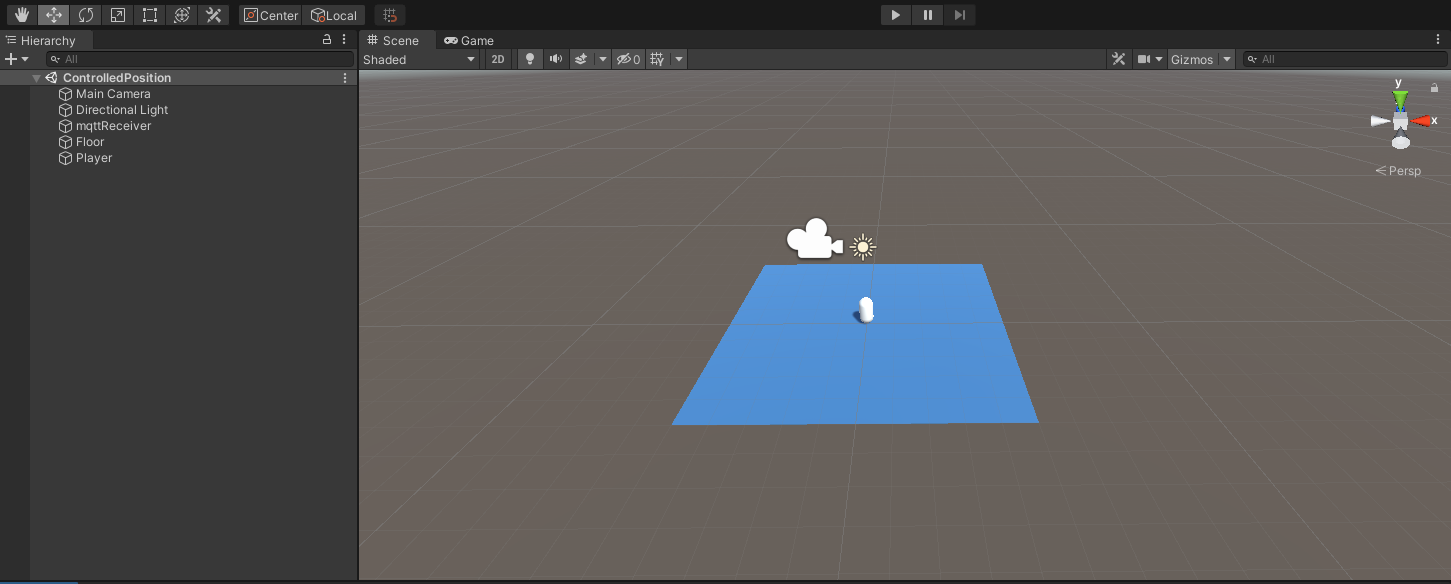The image size is (1451, 584).
Task: Select the Scale tool
Action: pyautogui.click(x=118, y=15)
